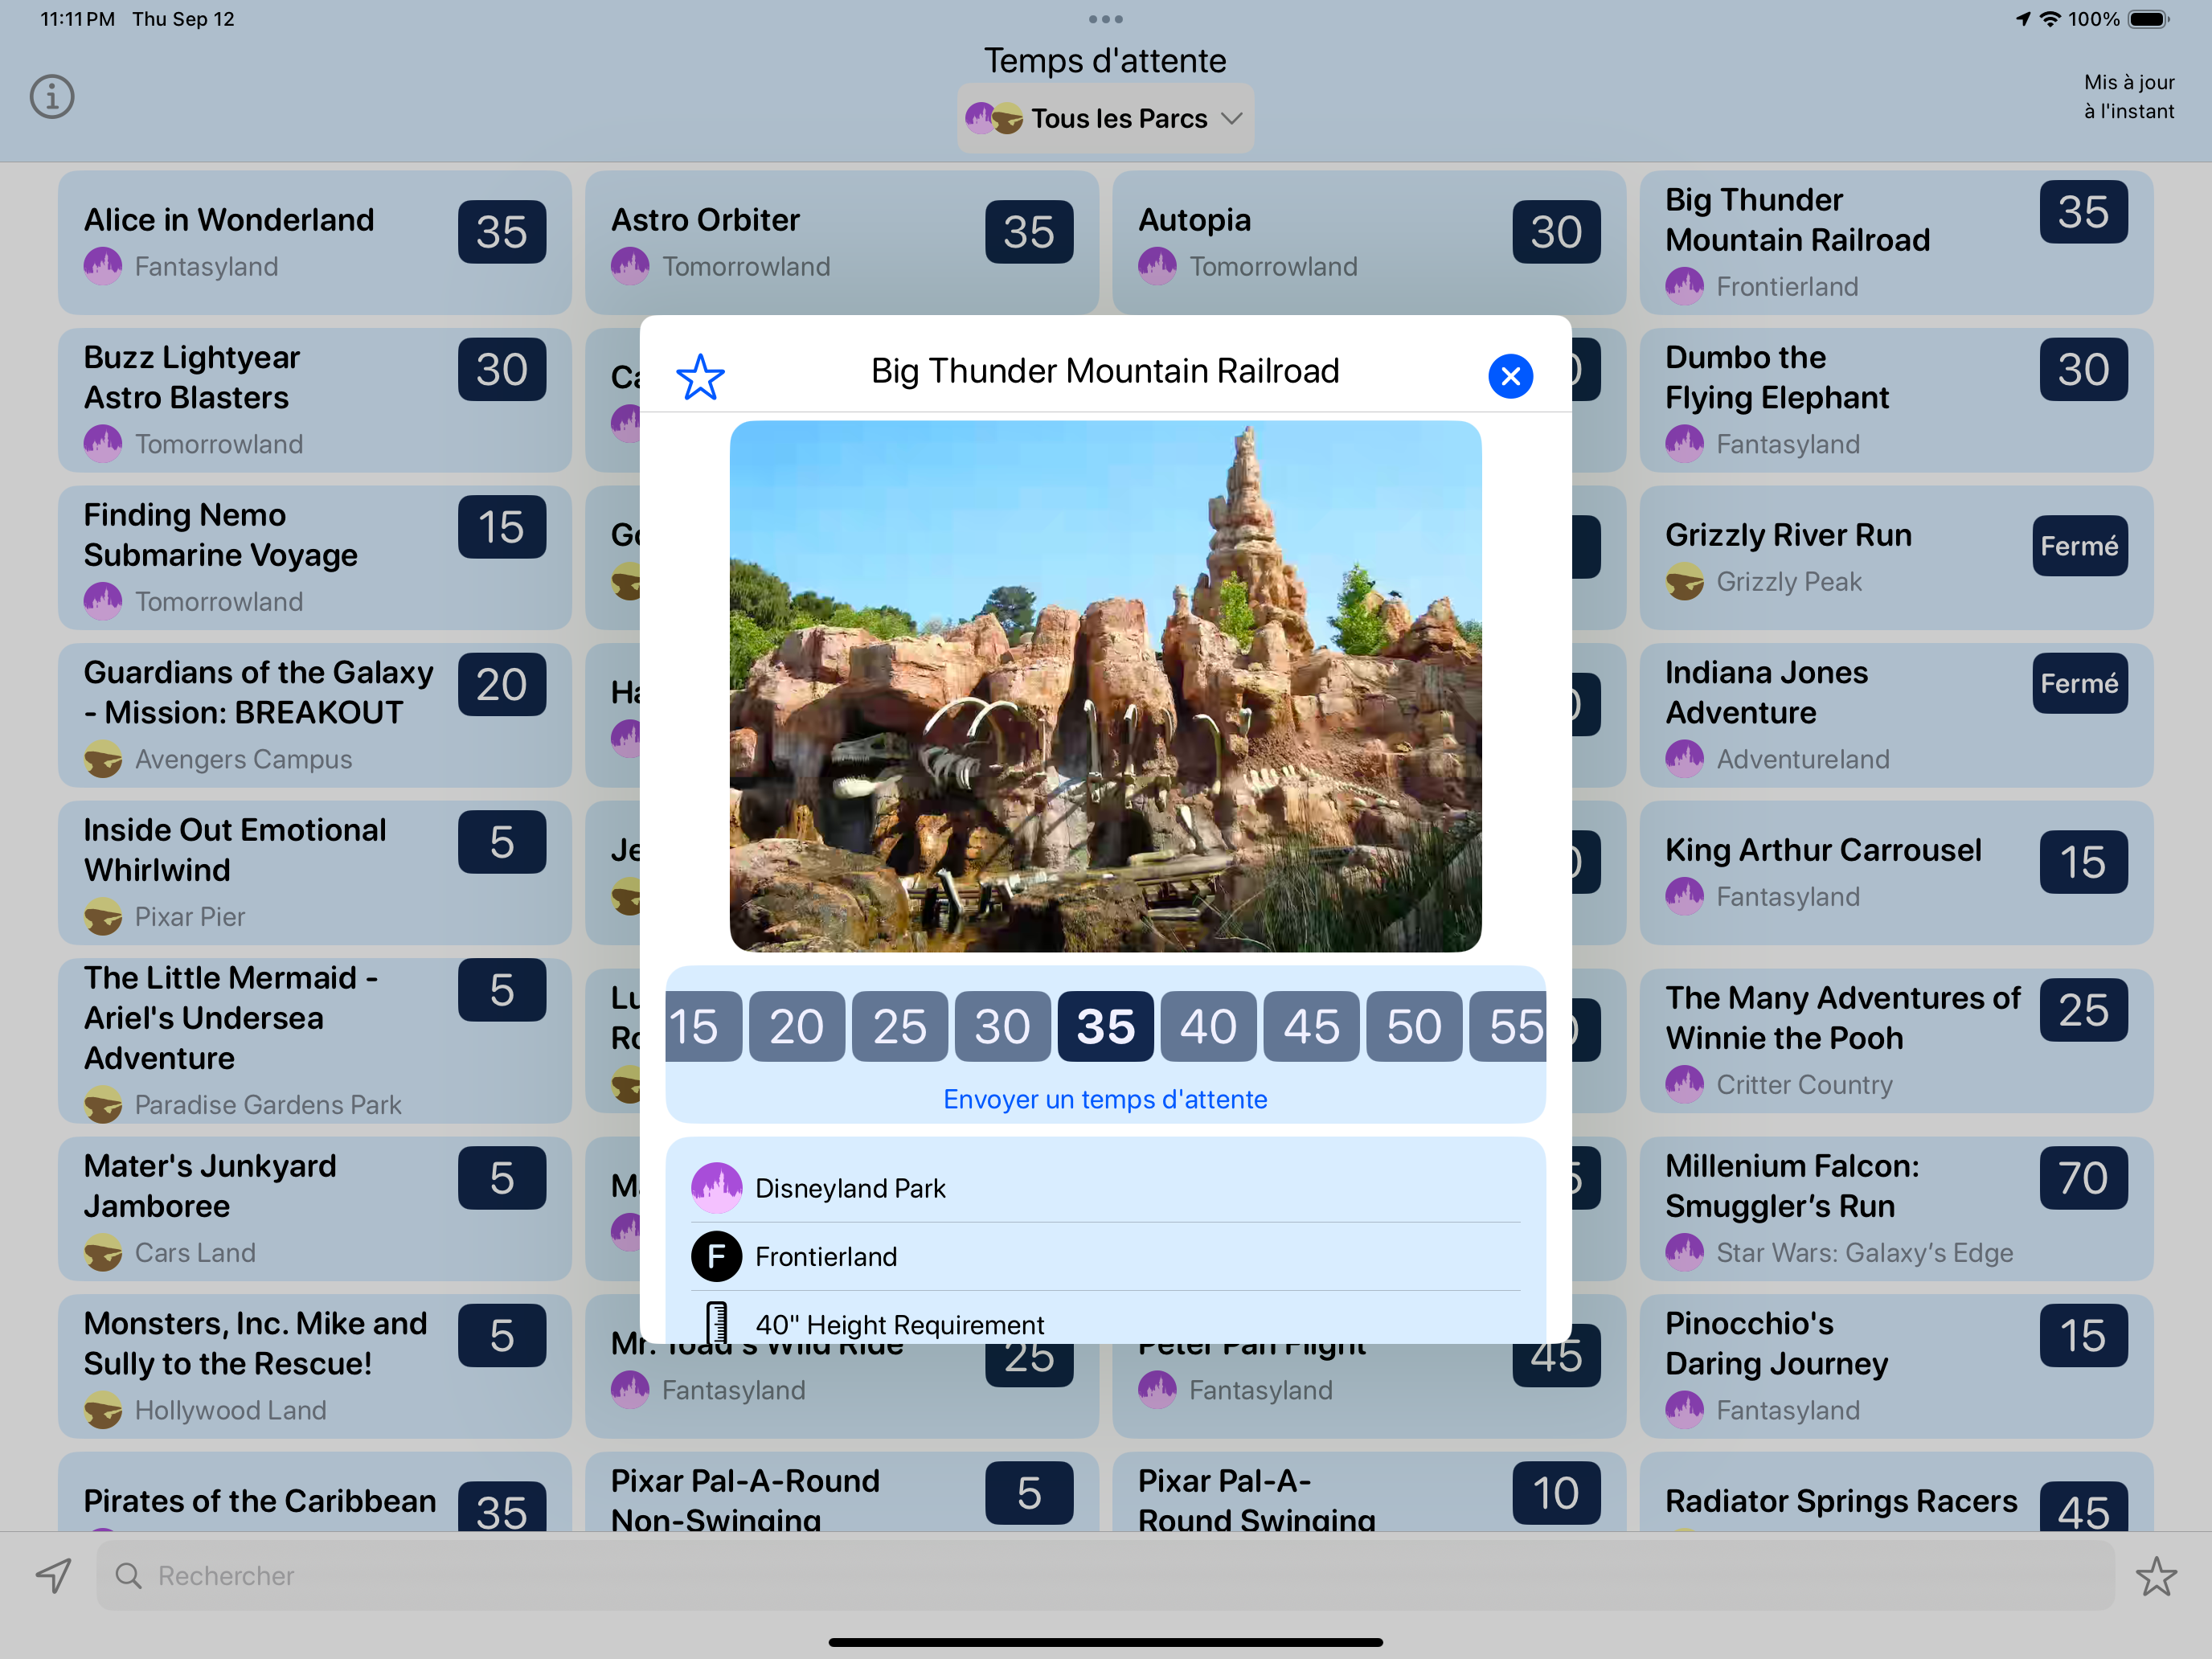Image resolution: width=2212 pixels, height=1659 pixels.
Task: Select 20 minute wait time option
Action: coord(796,1026)
